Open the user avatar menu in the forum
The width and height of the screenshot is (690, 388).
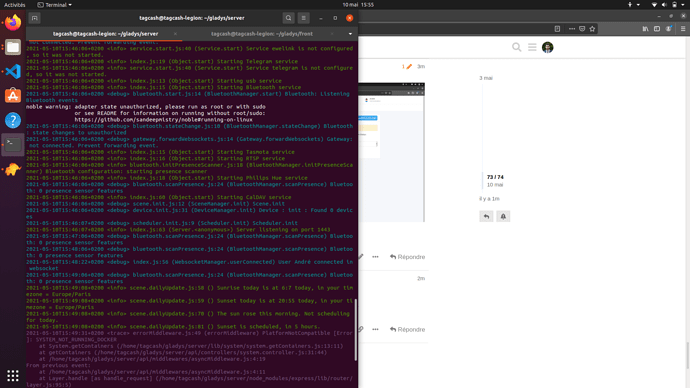click(547, 47)
